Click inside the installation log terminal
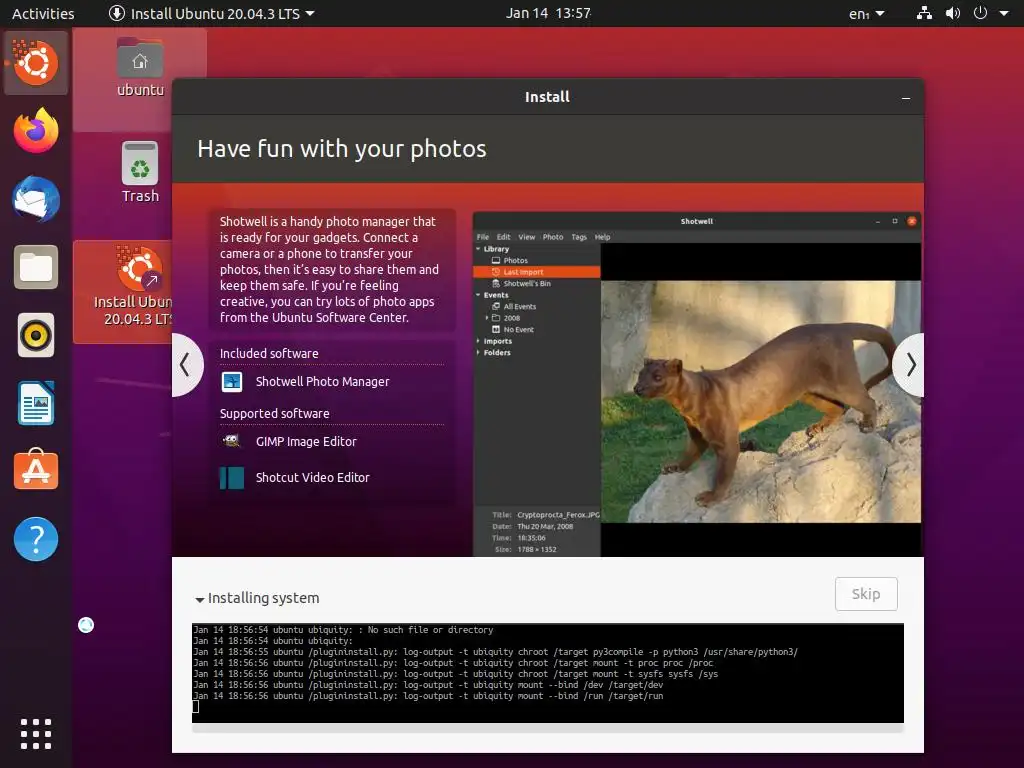 coord(548,673)
